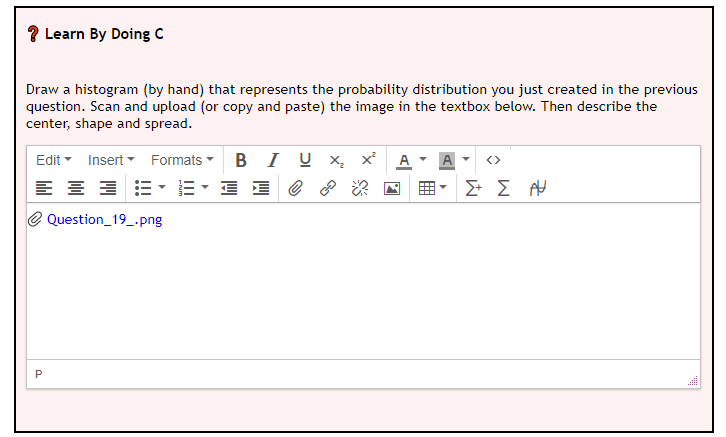This screenshot has width=726, height=437.
Task: Decrease indent
Action: (x=229, y=188)
